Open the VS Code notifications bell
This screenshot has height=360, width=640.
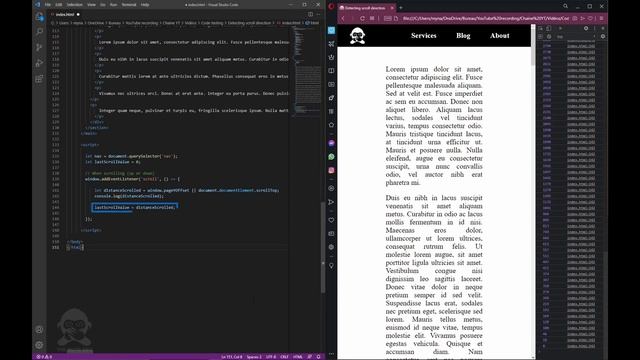[319, 357]
